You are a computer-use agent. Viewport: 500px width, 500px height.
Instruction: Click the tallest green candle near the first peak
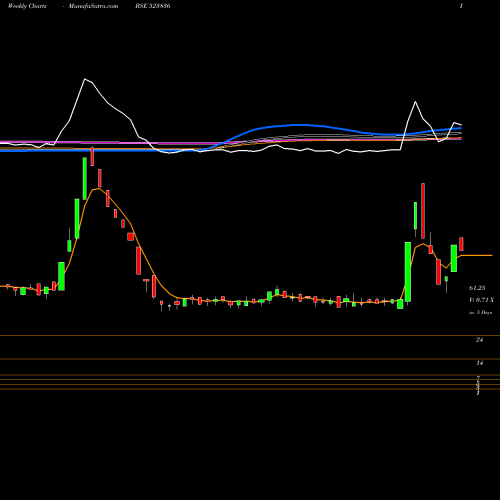85,179
